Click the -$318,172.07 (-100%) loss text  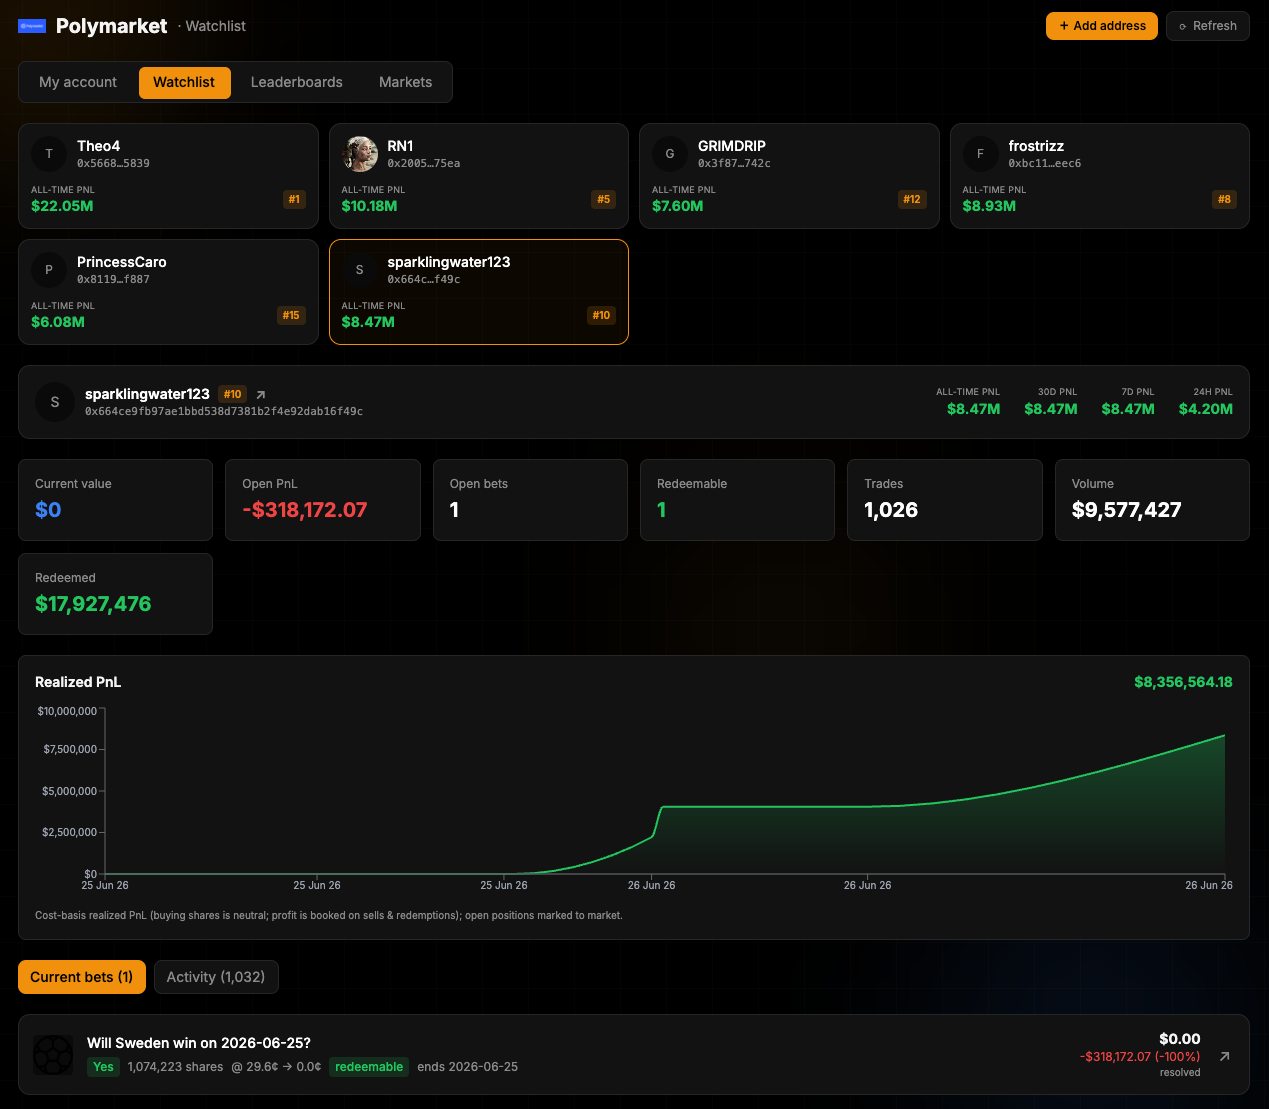click(1140, 1057)
